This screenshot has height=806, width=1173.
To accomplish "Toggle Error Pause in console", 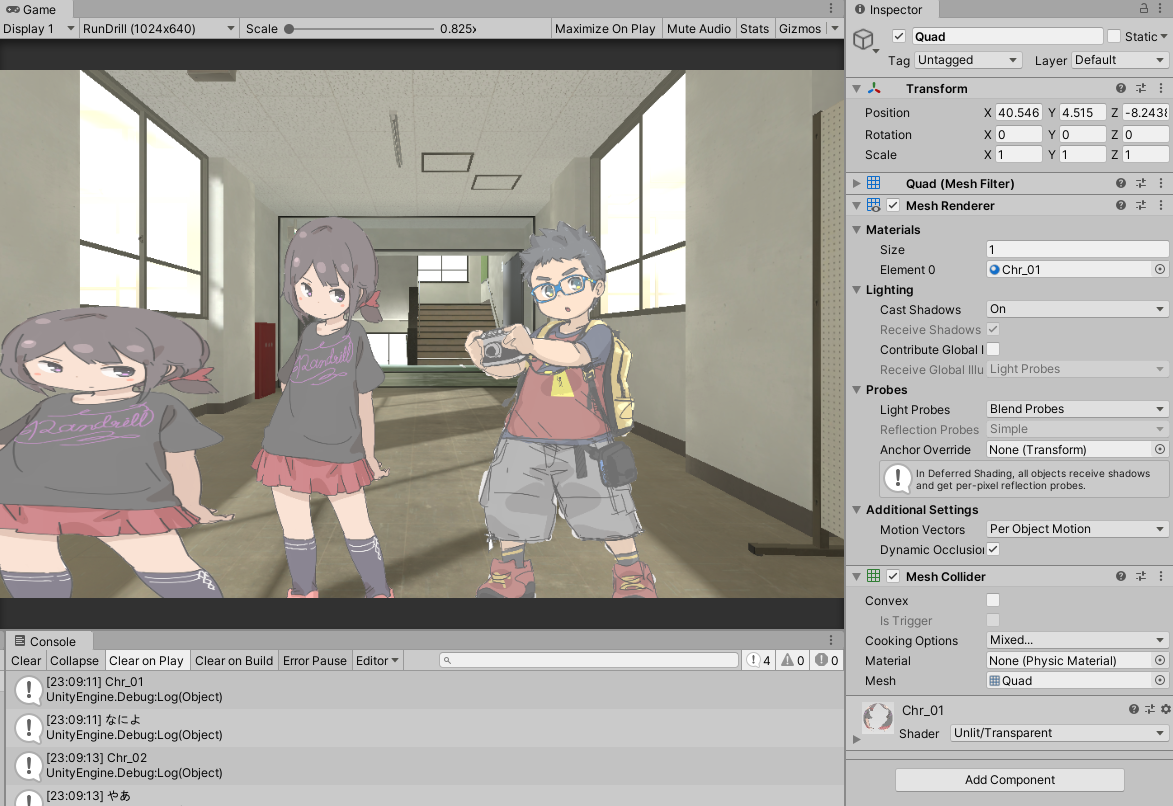I will click(314, 660).
